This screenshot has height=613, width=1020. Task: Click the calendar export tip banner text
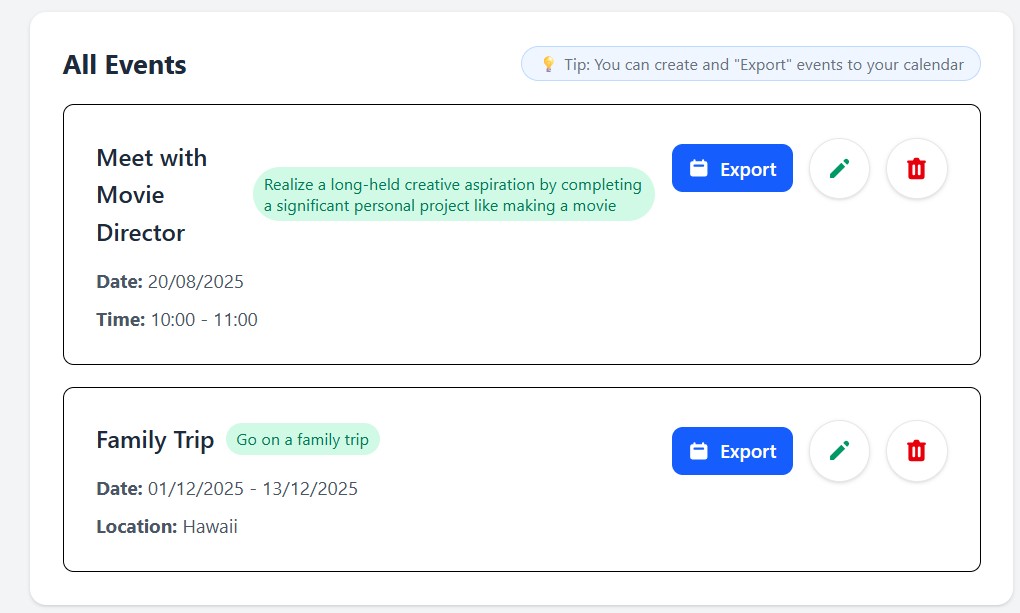764,65
